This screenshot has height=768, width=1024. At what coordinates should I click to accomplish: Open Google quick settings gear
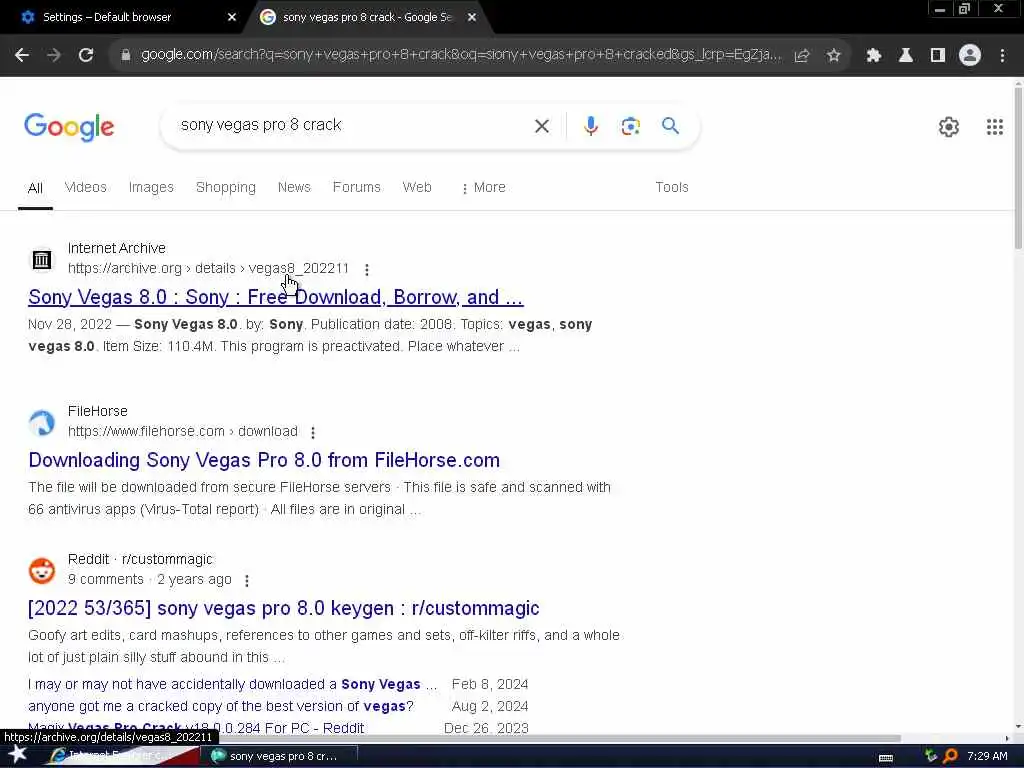coord(948,127)
